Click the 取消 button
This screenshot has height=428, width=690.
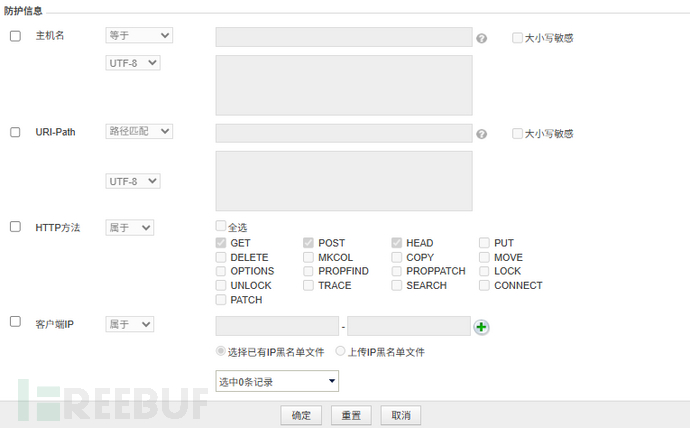[401, 415]
